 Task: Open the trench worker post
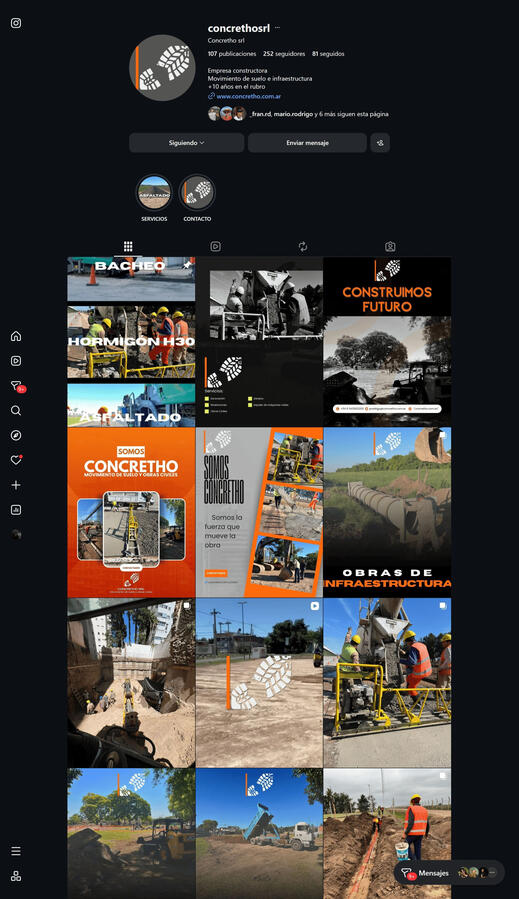387,834
